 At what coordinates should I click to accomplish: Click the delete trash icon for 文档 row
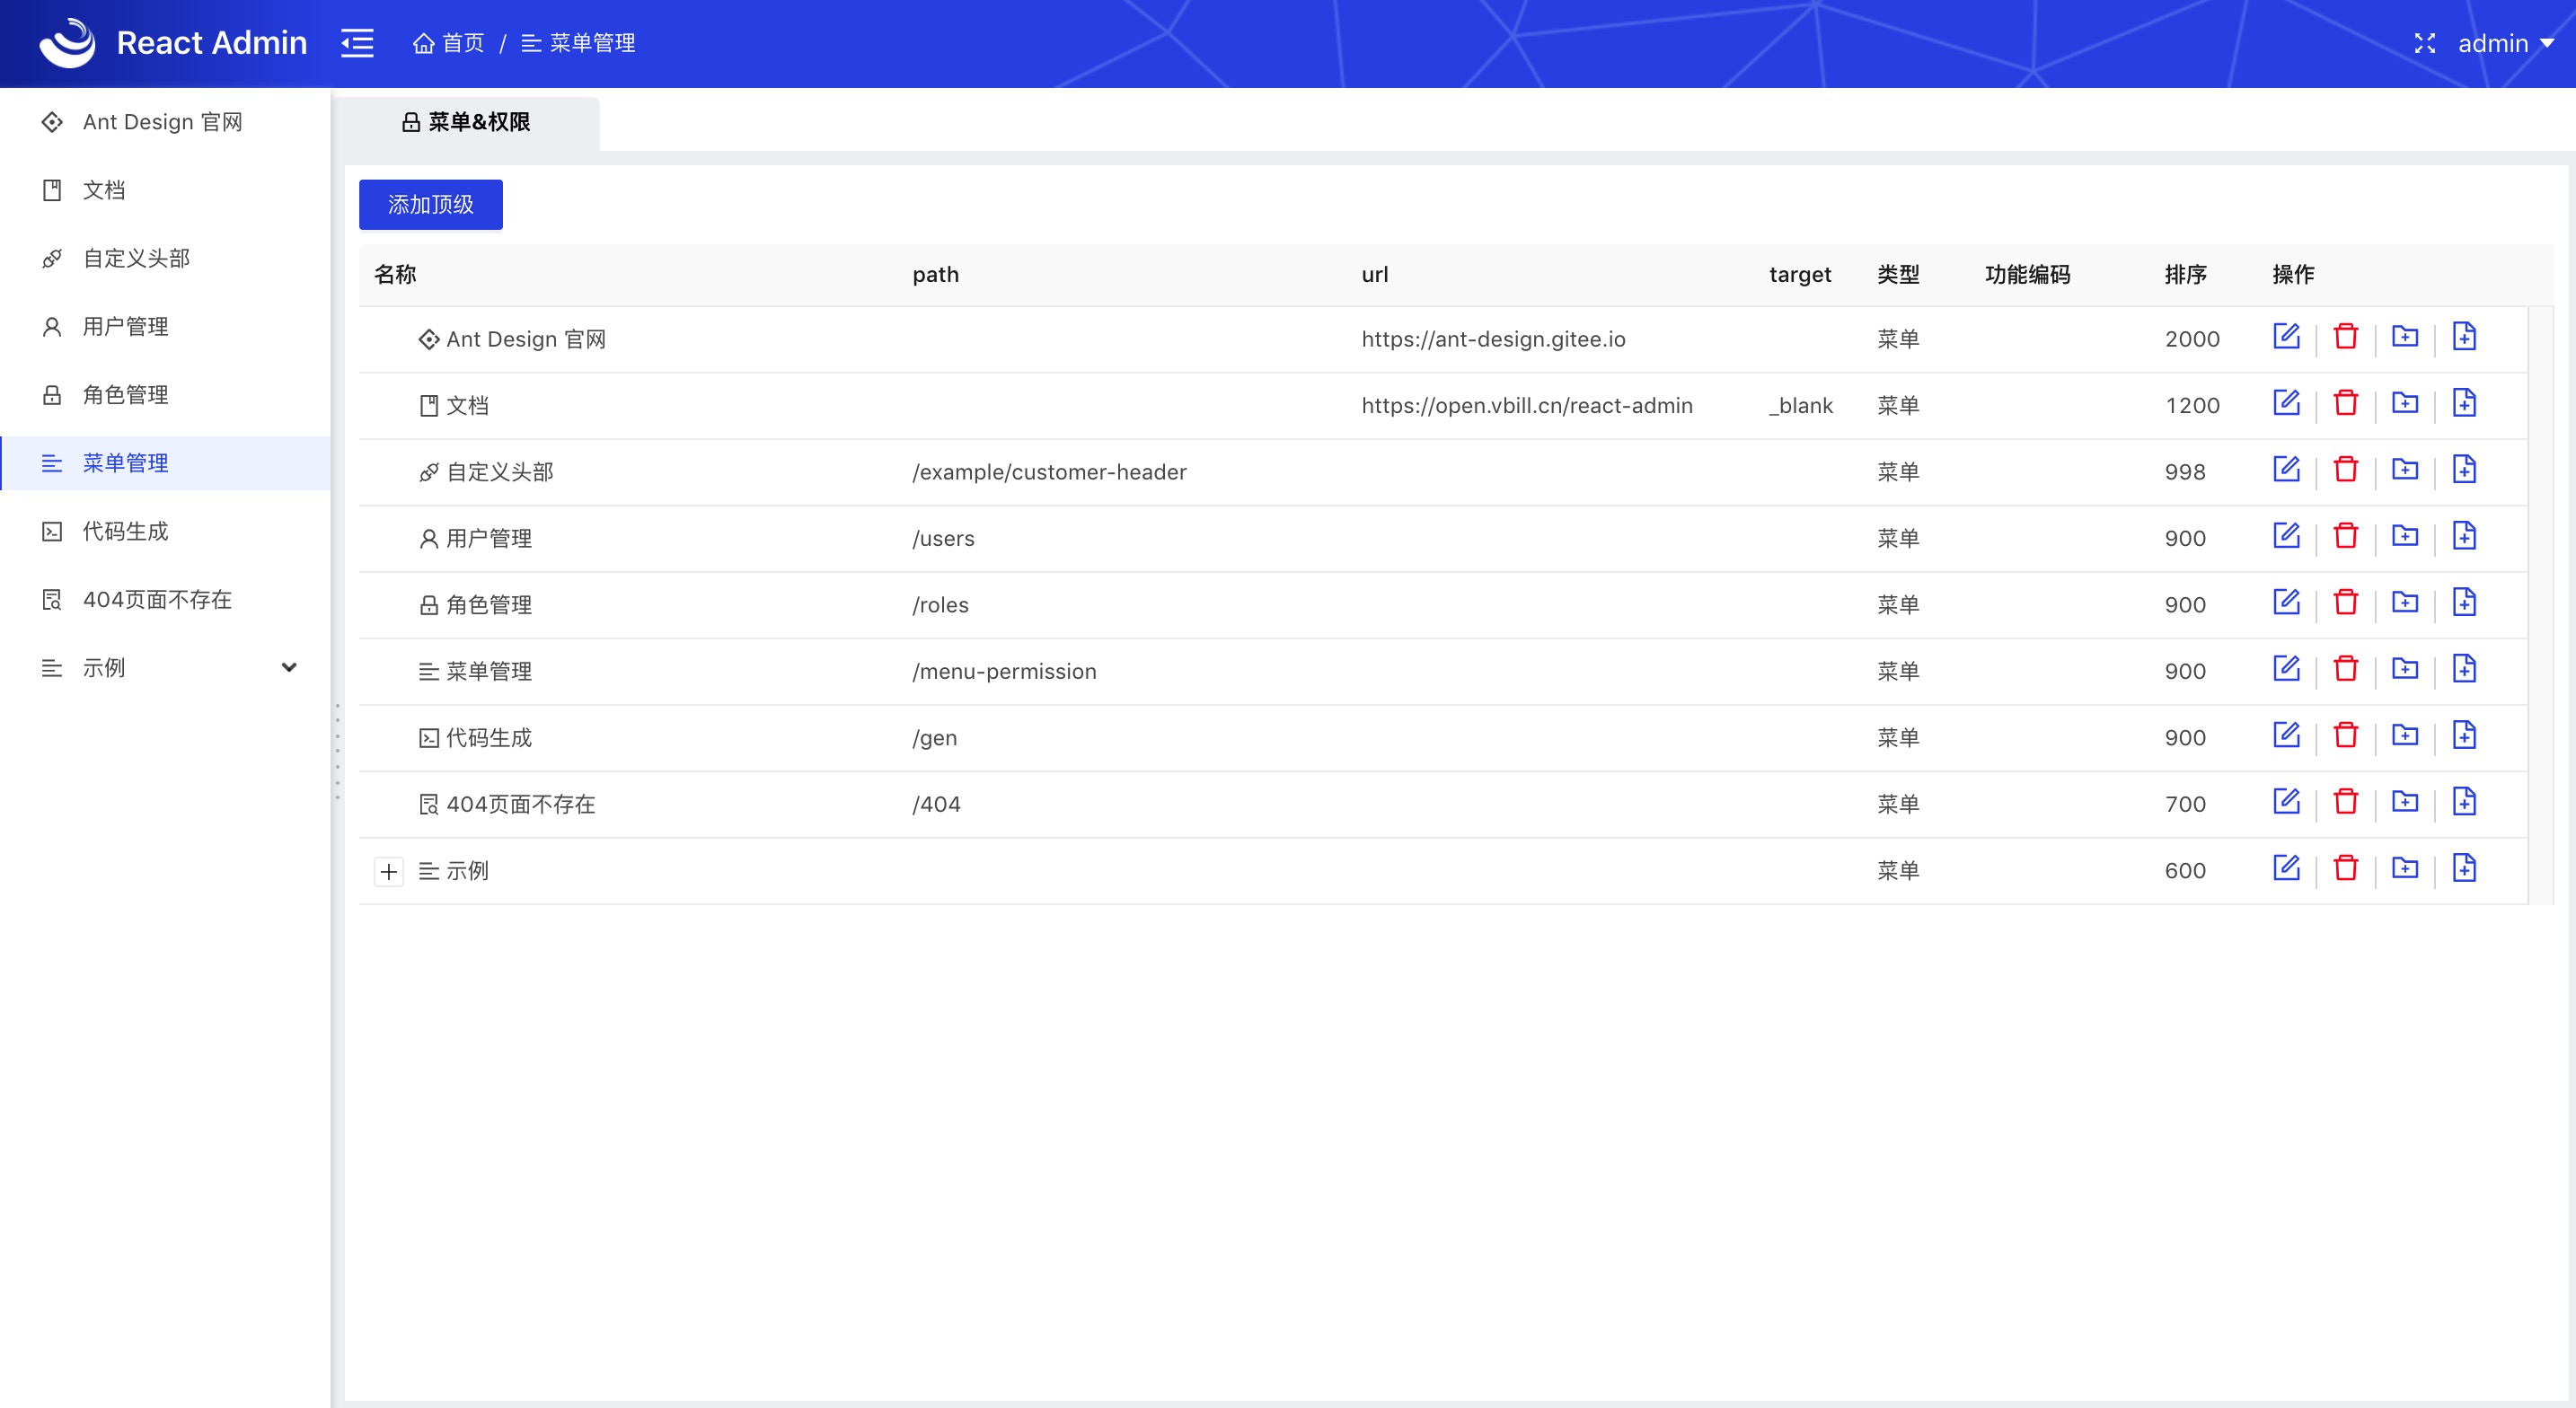point(2345,403)
